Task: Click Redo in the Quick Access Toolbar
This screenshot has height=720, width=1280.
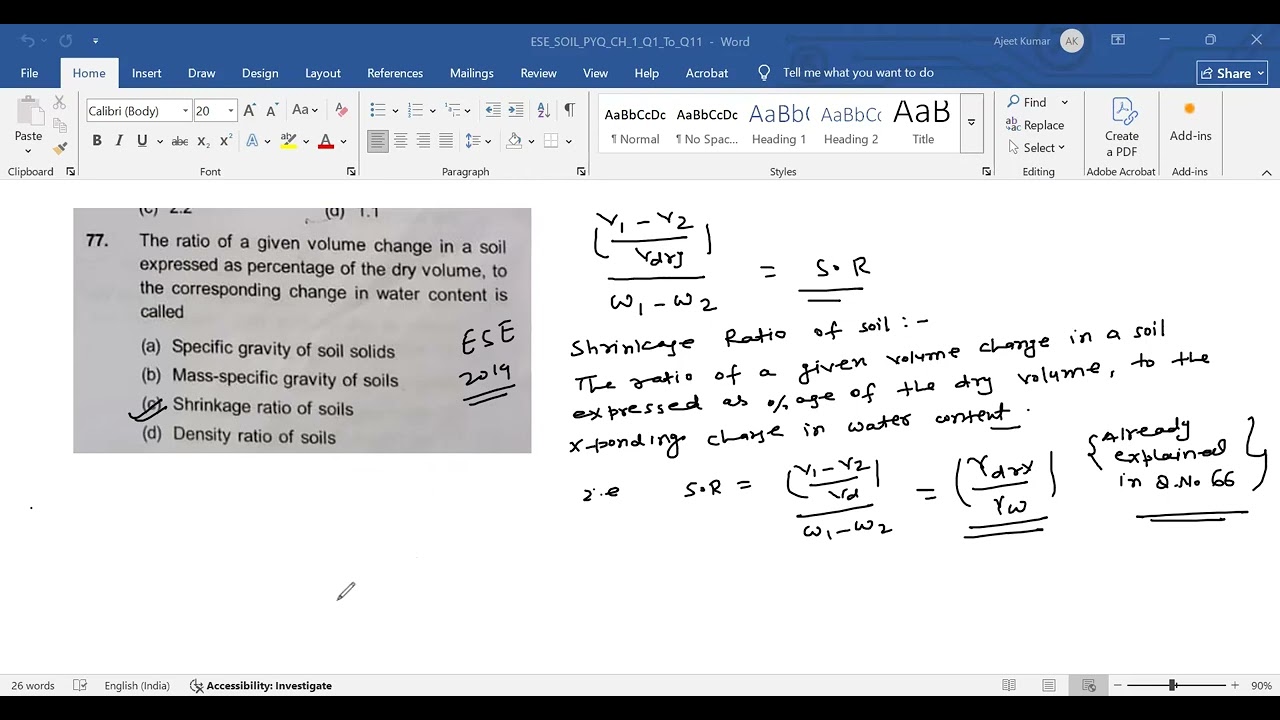Action: (65, 41)
